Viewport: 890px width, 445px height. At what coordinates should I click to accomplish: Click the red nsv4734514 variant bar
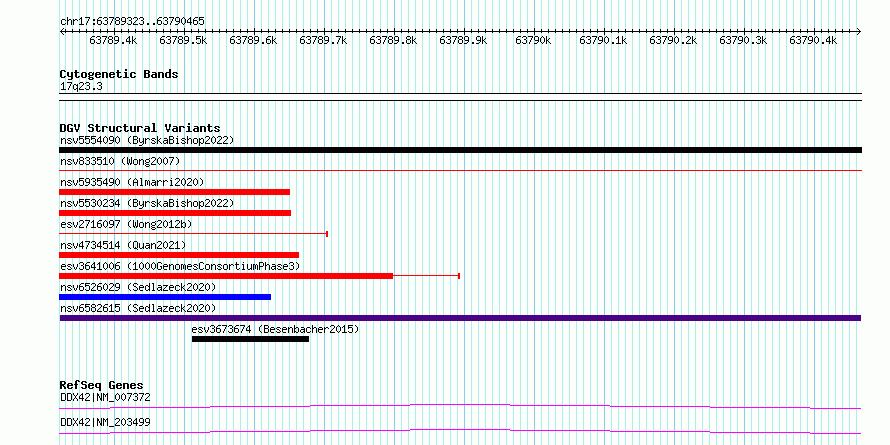[x=179, y=255]
